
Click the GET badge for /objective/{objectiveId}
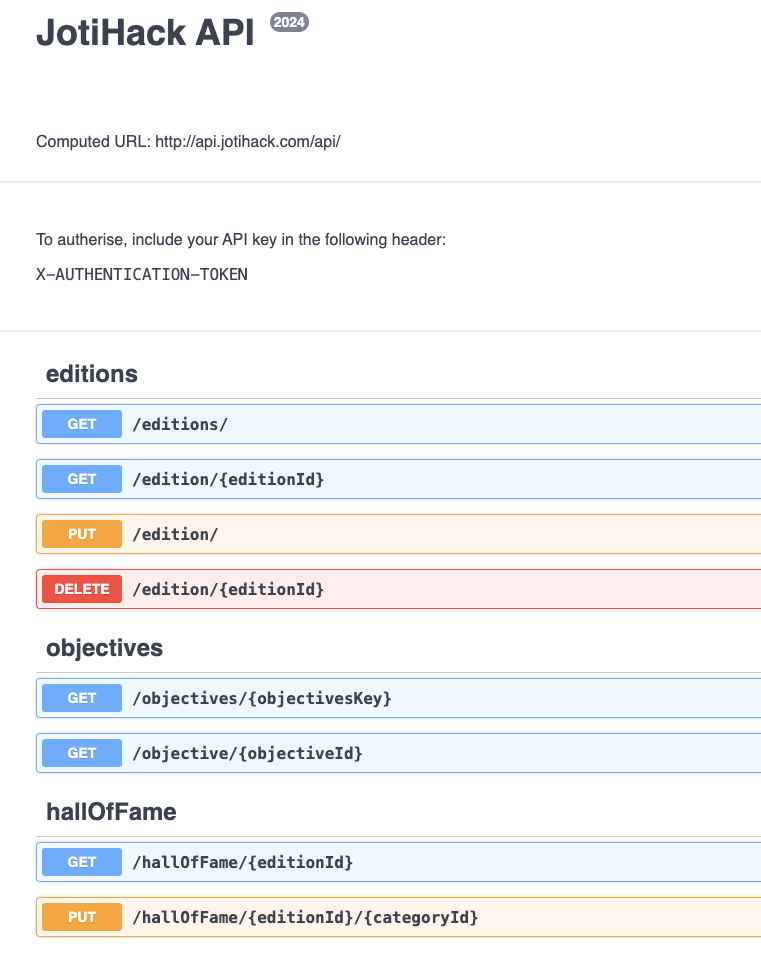click(x=82, y=753)
